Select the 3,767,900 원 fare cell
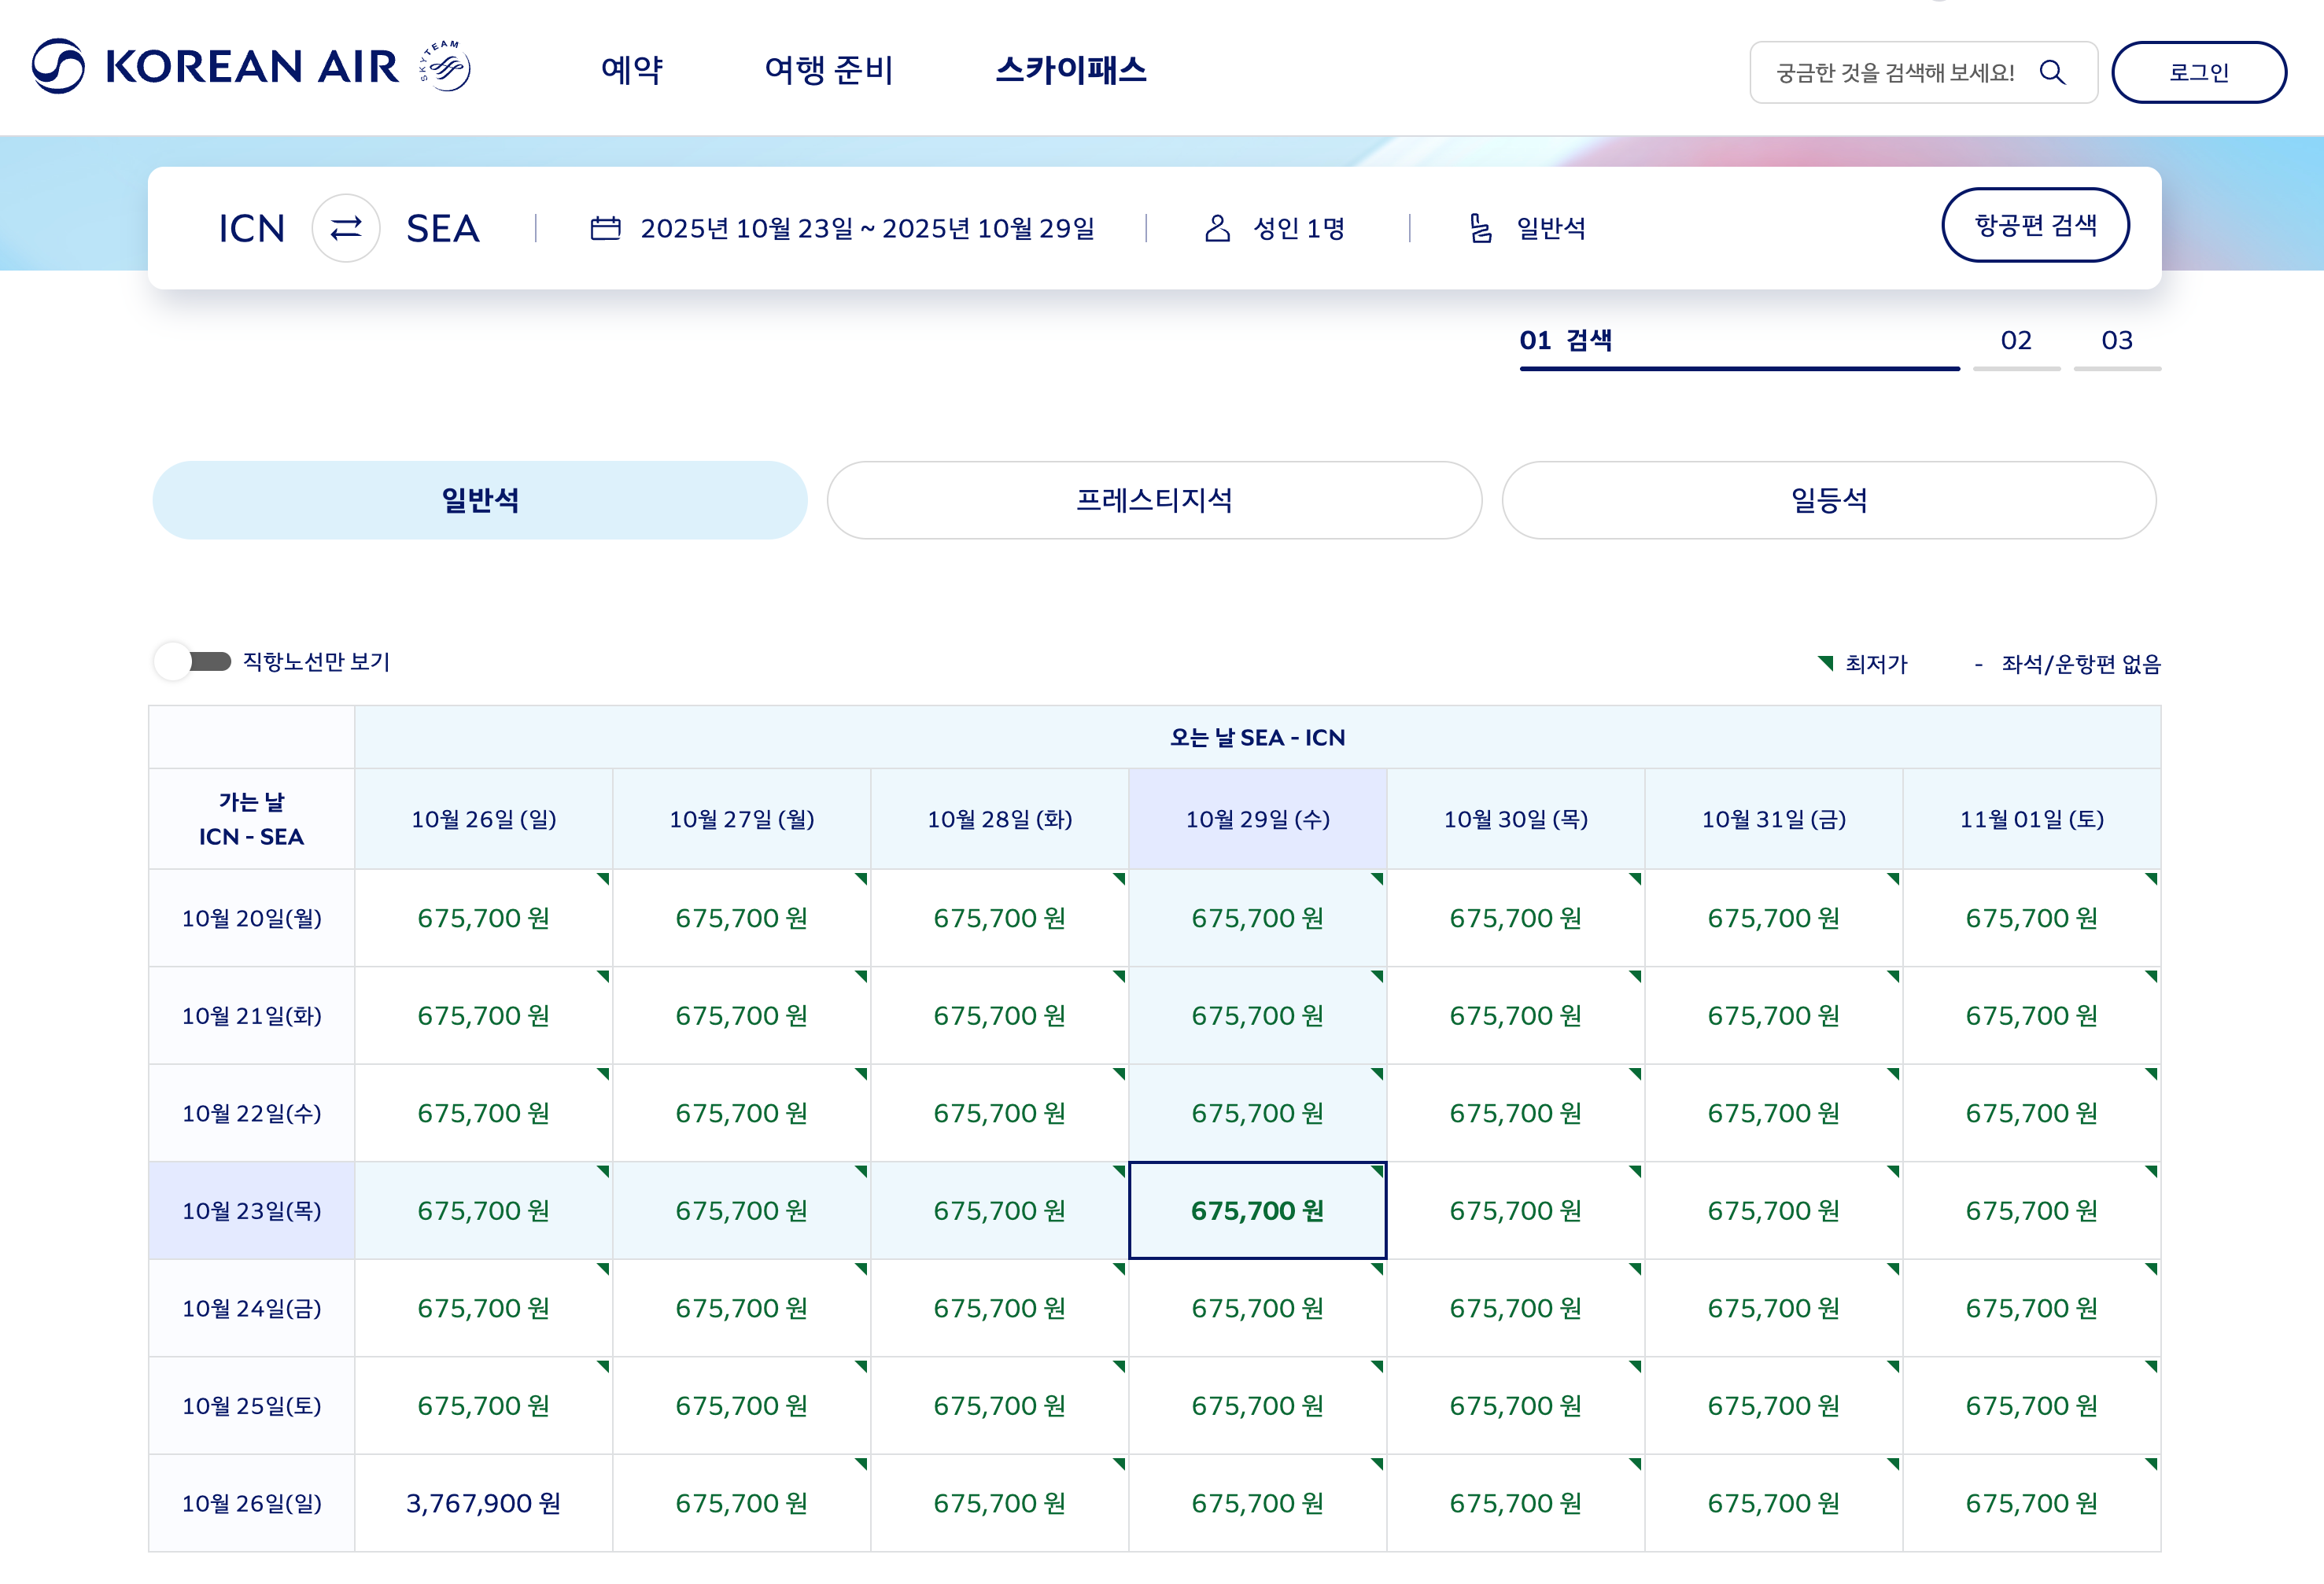Image resolution: width=2324 pixels, height=1584 pixels. (x=483, y=1503)
